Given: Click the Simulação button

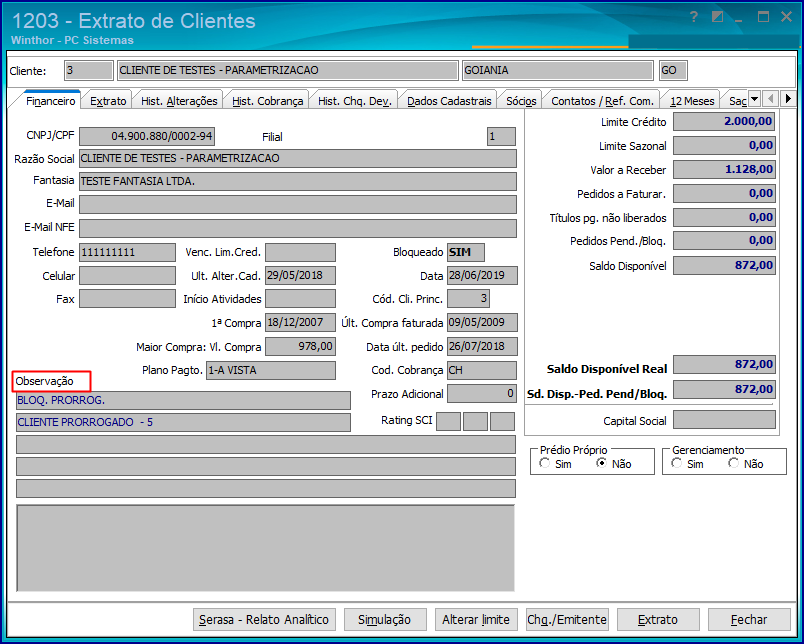Looking at the screenshot, I should [385, 619].
